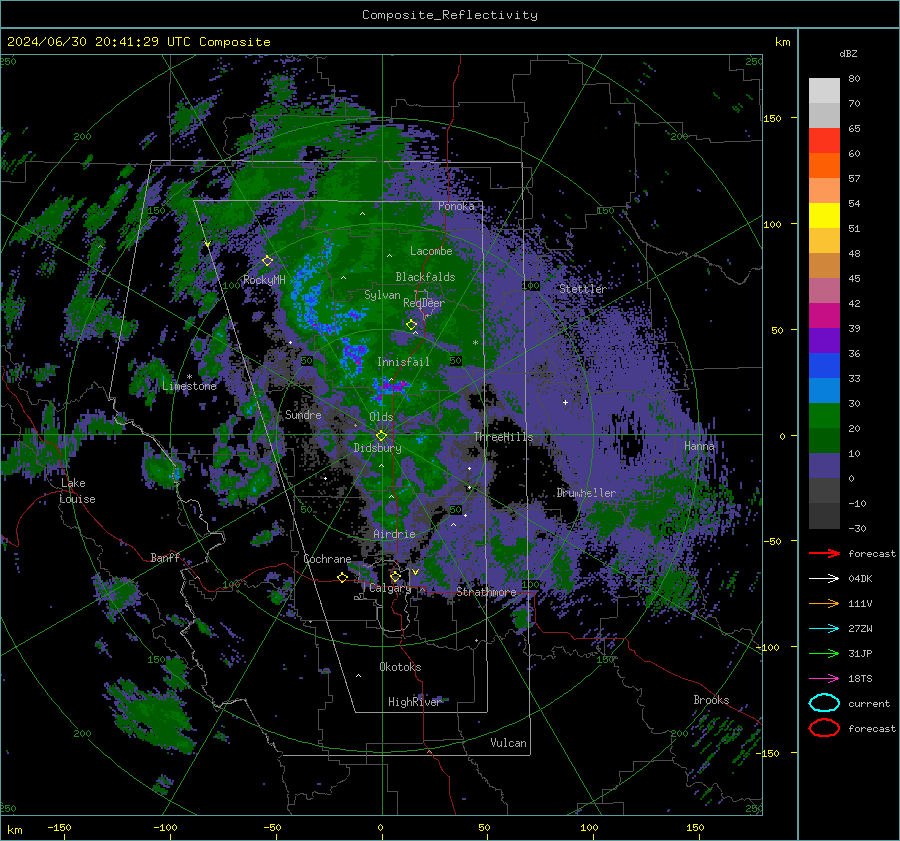The height and width of the screenshot is (841, 900).
Task: Click the km label at bottom left
Action: pyautogui.click(x=14, y=830)
